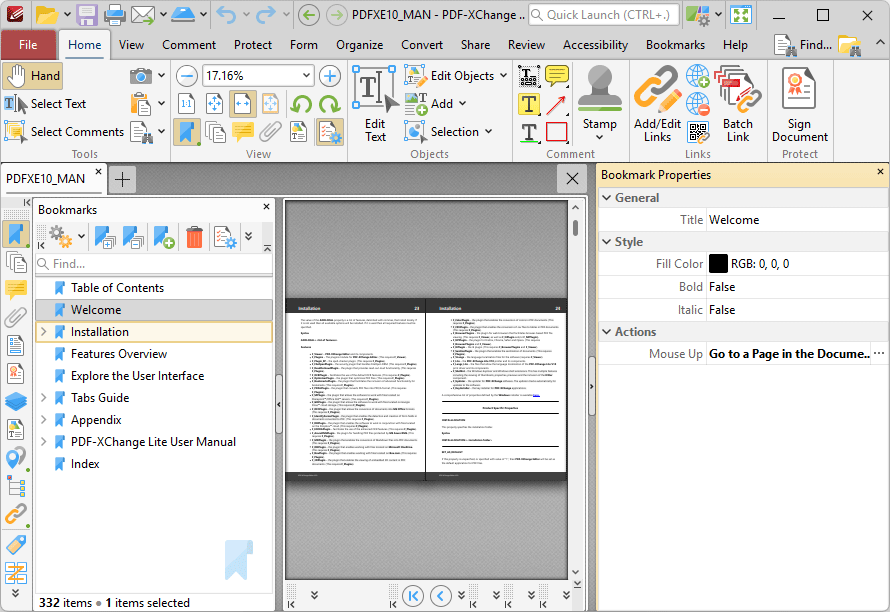Expand the Installation bookmark

44,332
